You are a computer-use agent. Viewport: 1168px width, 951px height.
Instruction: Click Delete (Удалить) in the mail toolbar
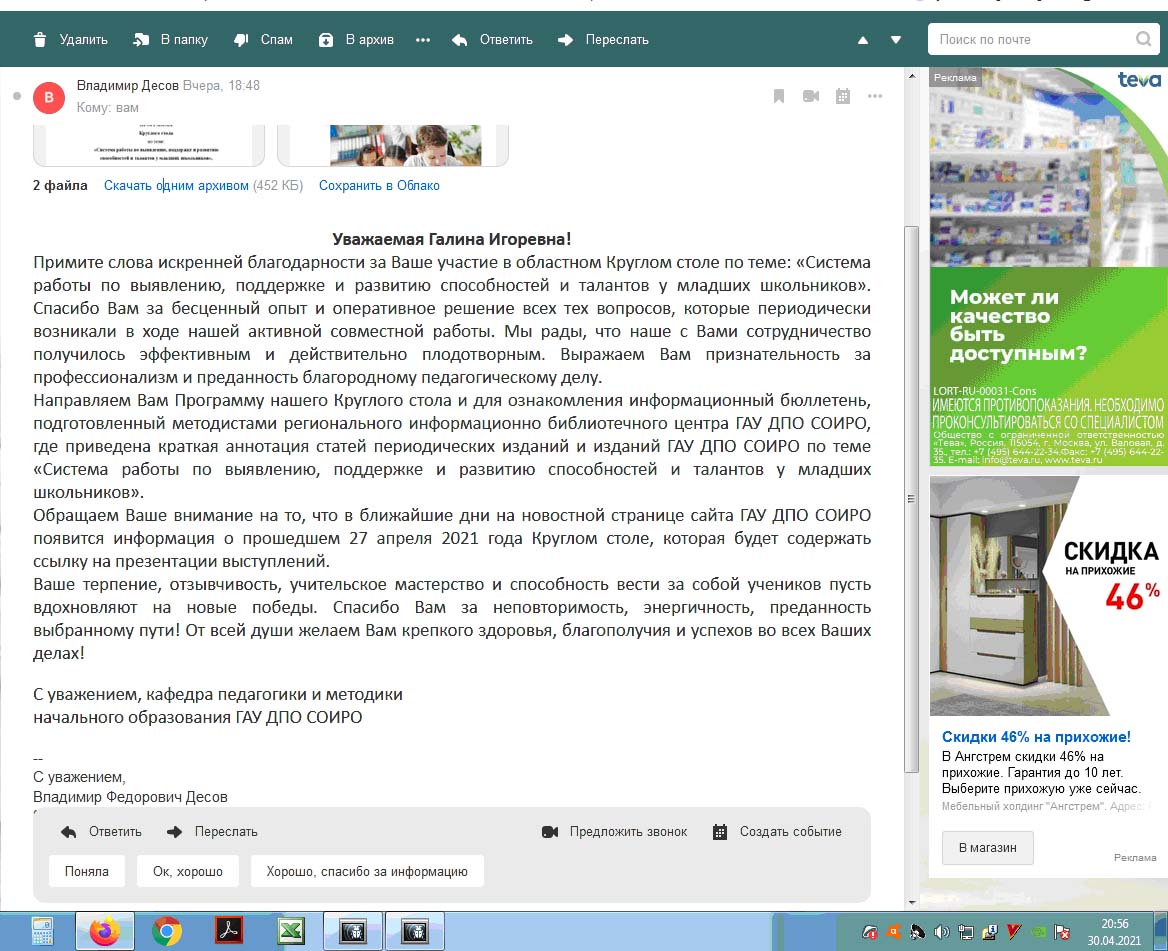click(x=71, y=39)
